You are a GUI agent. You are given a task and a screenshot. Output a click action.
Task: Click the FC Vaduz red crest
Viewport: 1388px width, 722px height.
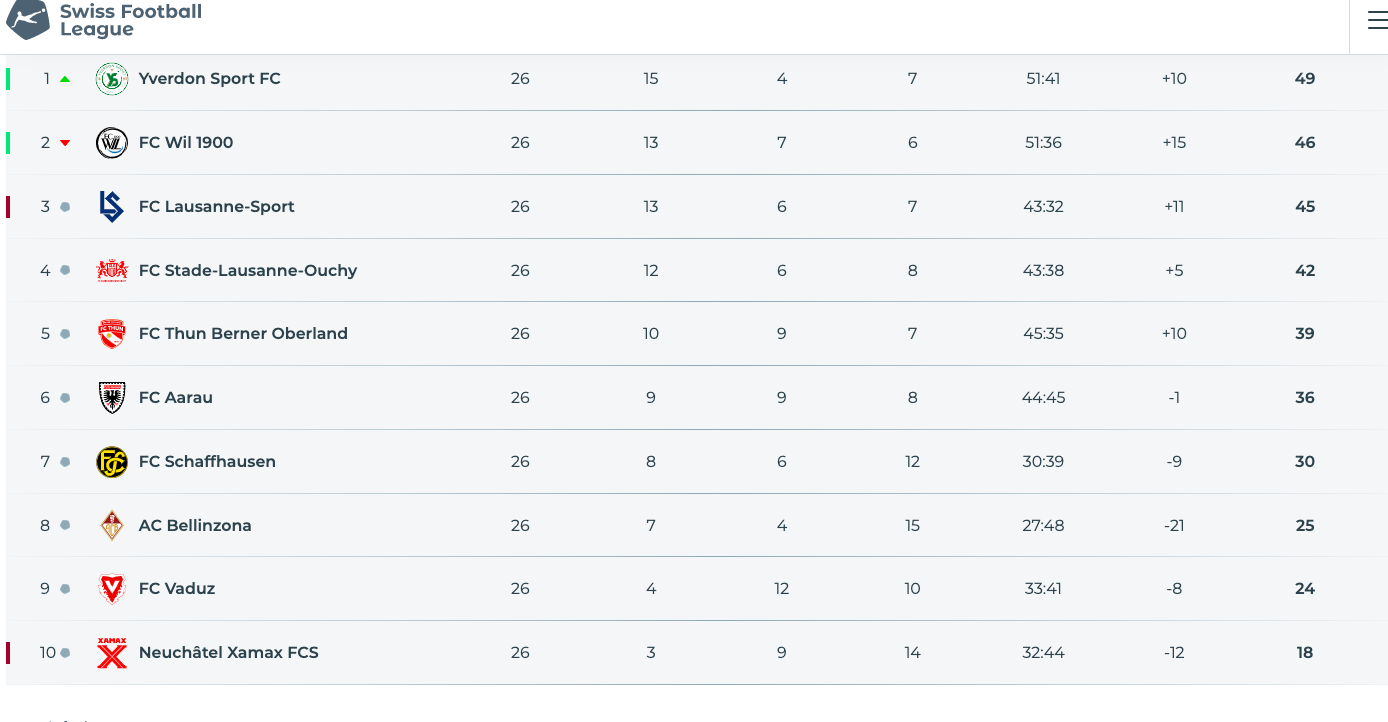click(x=112, y=589)
